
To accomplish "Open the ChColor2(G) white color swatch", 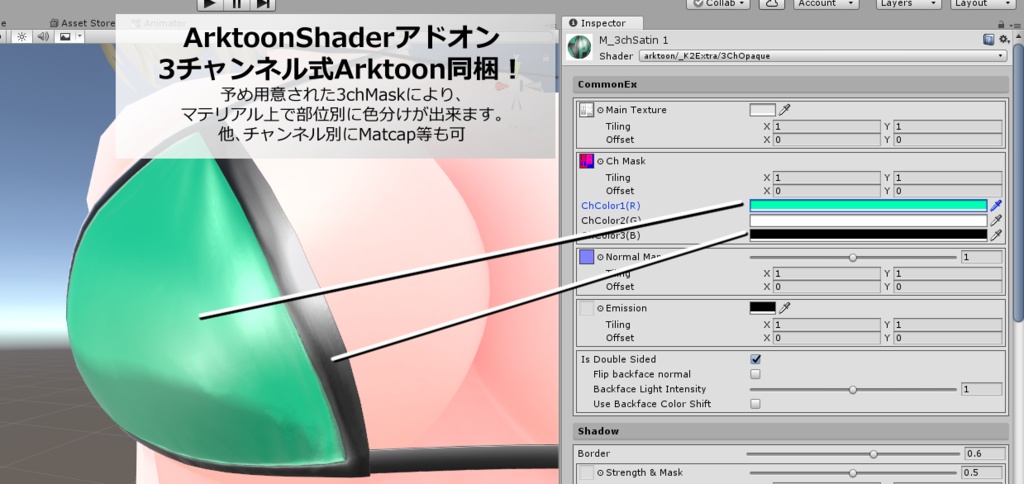I will pyautogui.click(x=868, y=221).
